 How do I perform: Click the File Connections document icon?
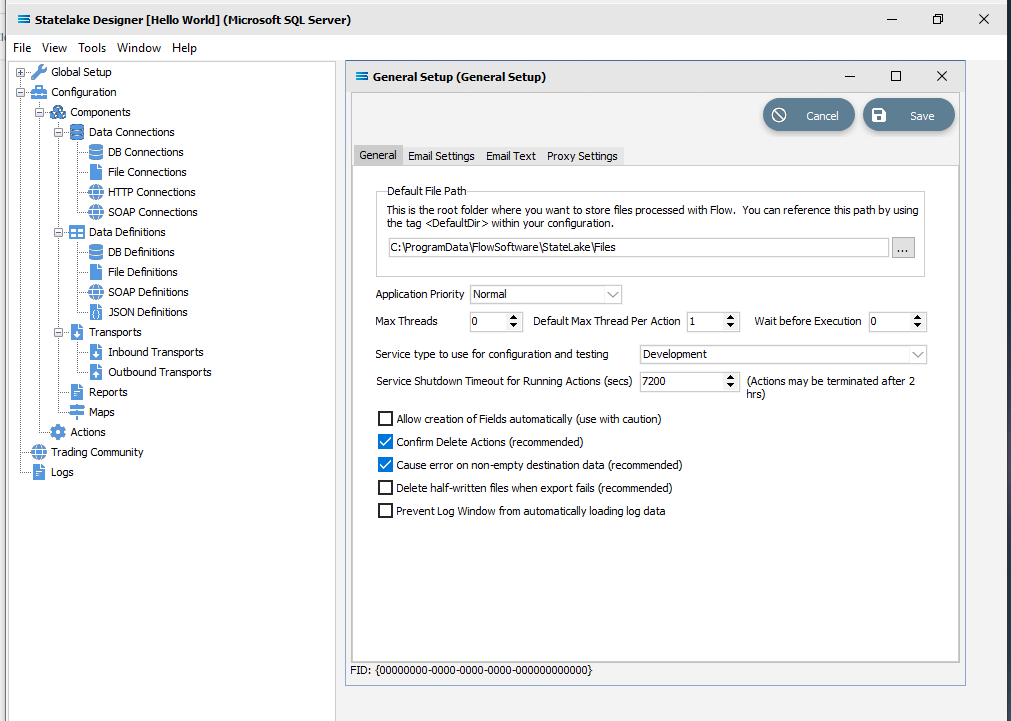[x=96, y=172]
